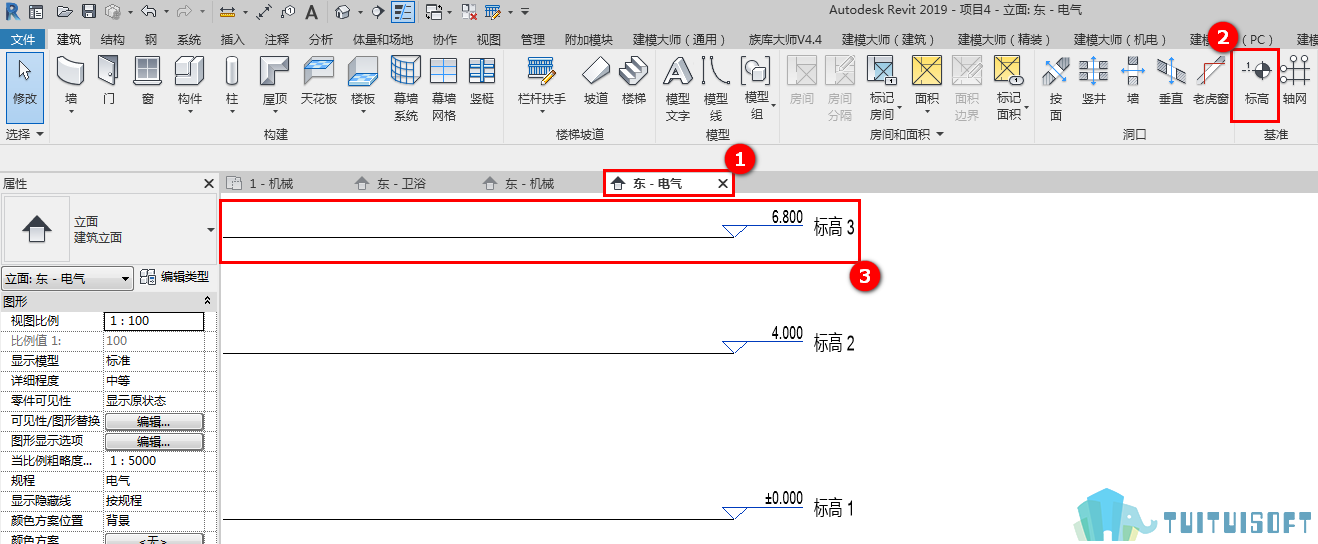Image resolution: width=1318 pixels, height=544 pixels.
Task: Open the type selector dropdown for 建筑立面
Action: [x=210, y=229]
